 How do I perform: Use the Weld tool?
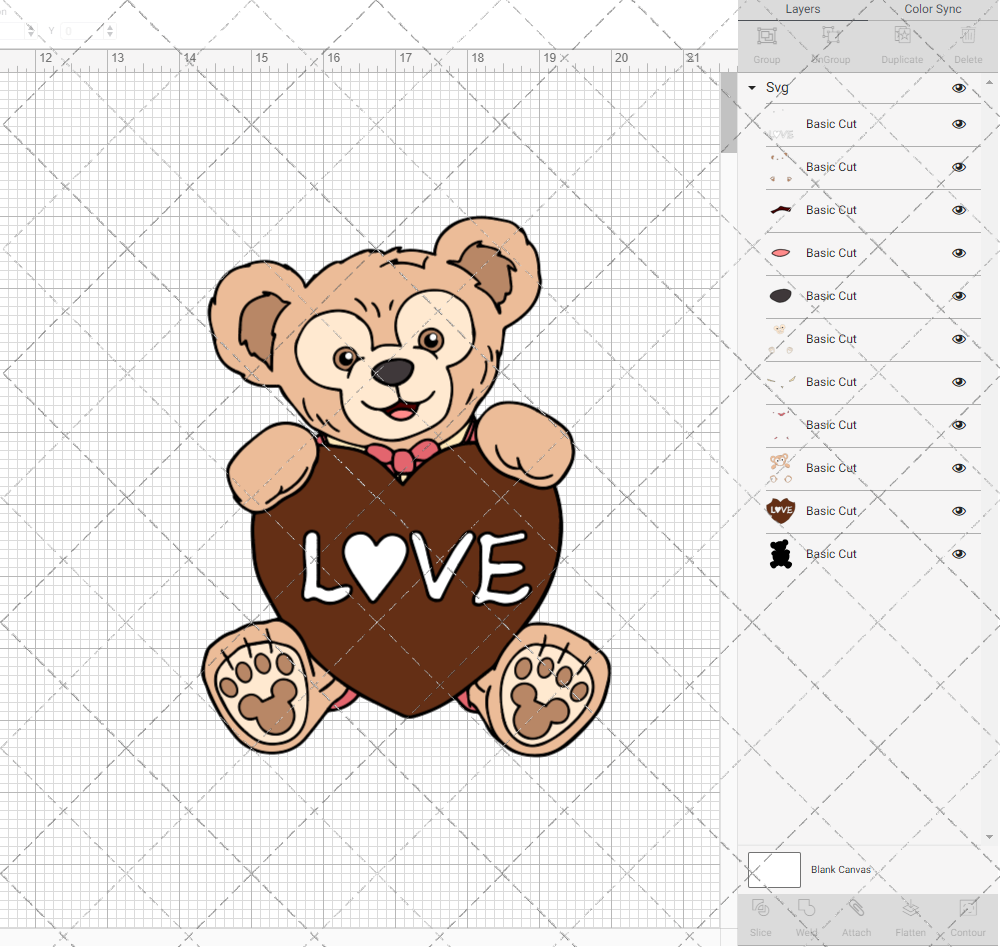click(806, 908)
